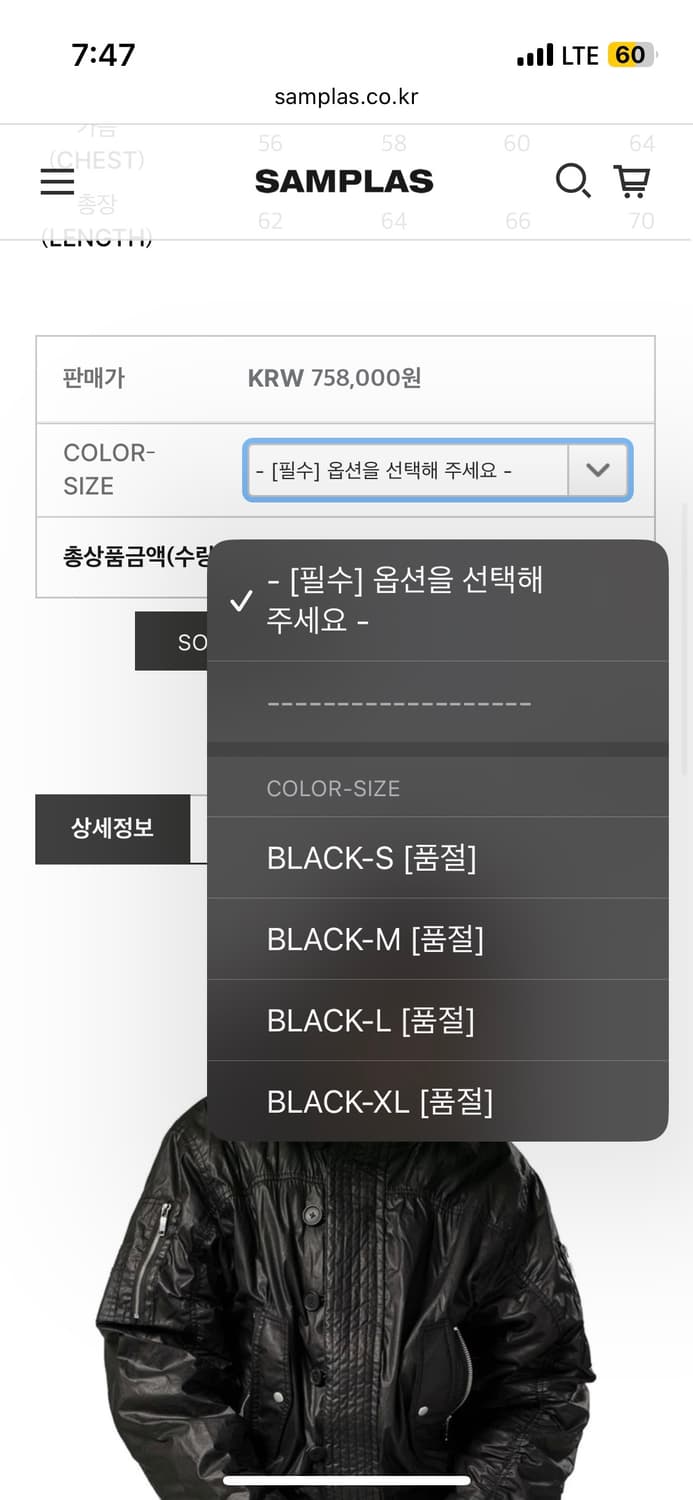The width and height of the screenshot is (693, 1500).
Task: Tap the samplas.co.kr address bar
Action: [346, 97]
